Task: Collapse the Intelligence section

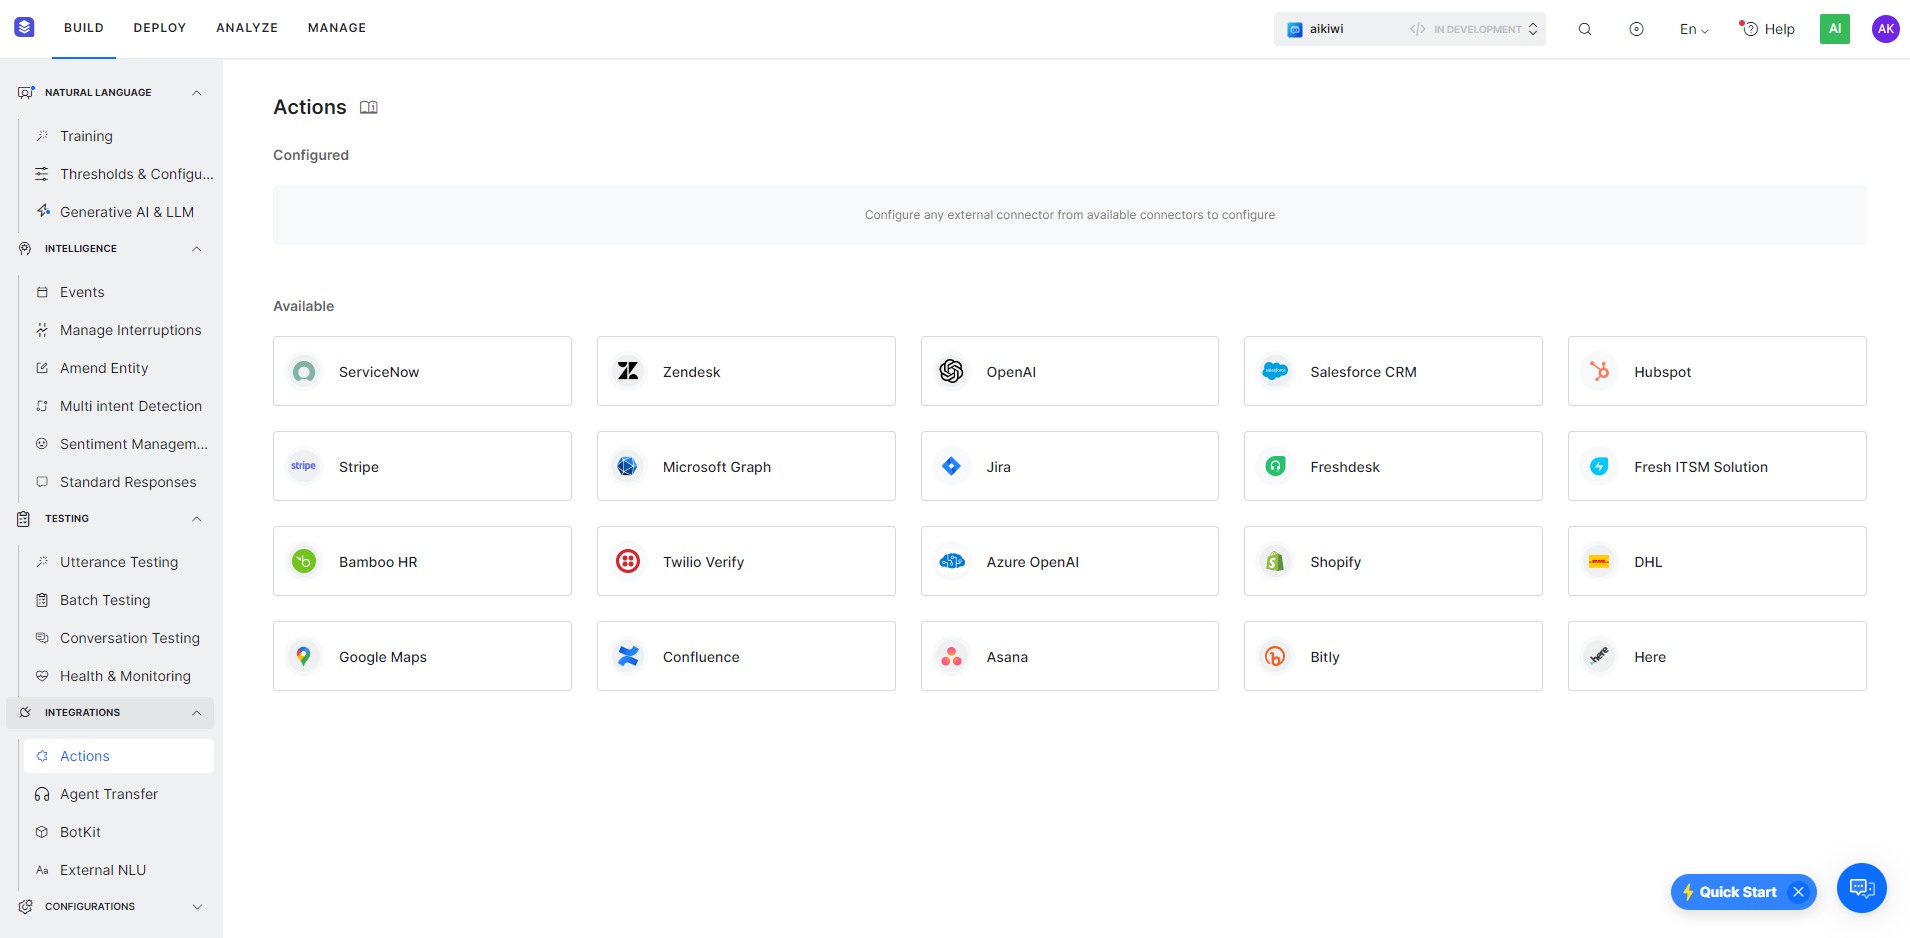Action: click(x=197, y=249)
